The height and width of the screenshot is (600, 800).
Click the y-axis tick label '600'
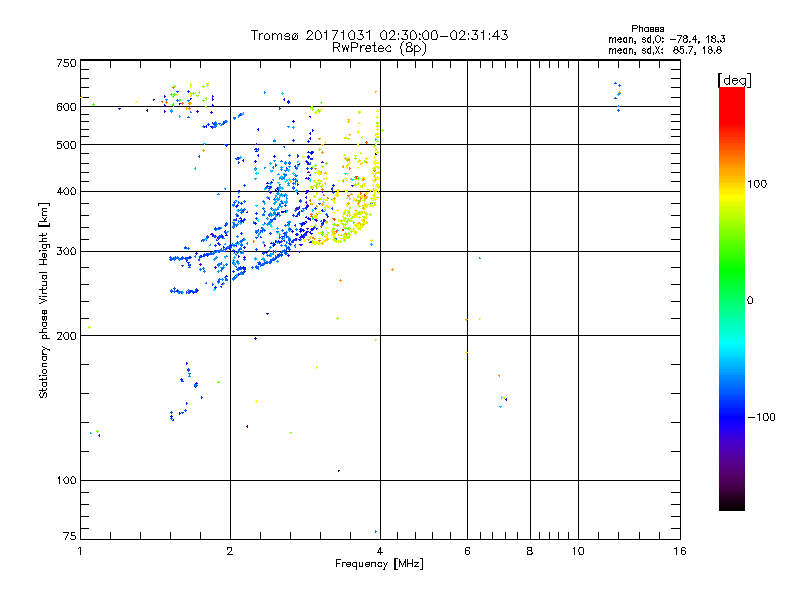click(66, 107)
